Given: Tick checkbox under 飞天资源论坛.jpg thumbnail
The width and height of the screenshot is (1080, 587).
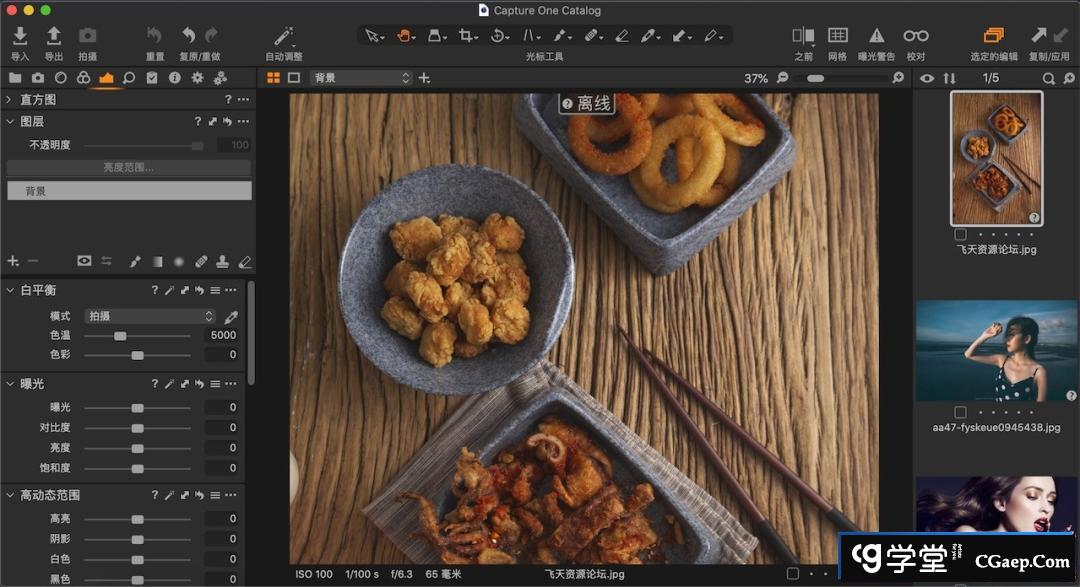Looking at the screenshot, I should tap(961, 235).
